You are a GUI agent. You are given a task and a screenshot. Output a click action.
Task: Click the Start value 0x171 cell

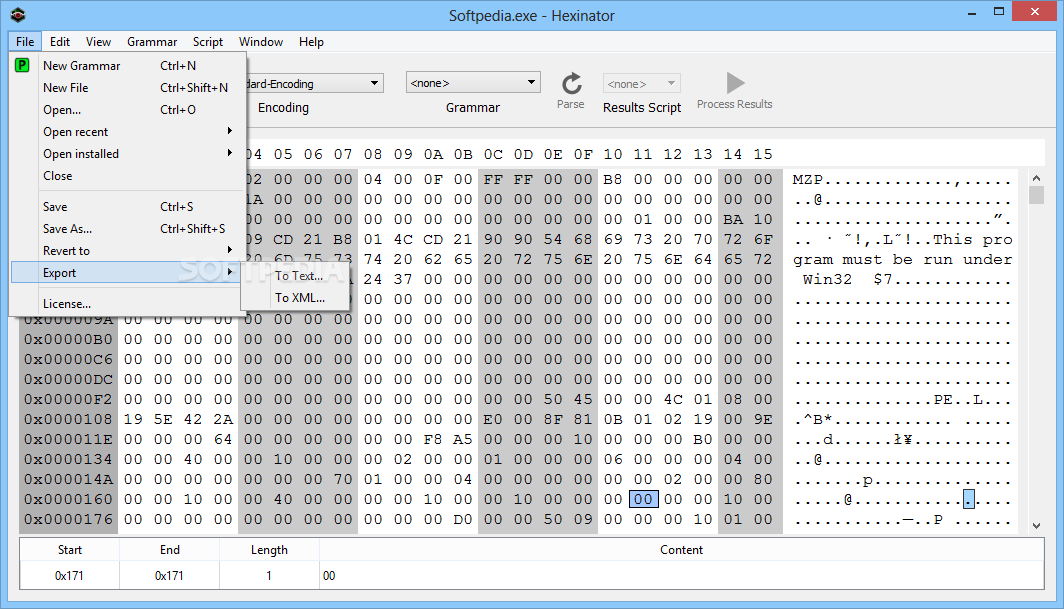69,576
